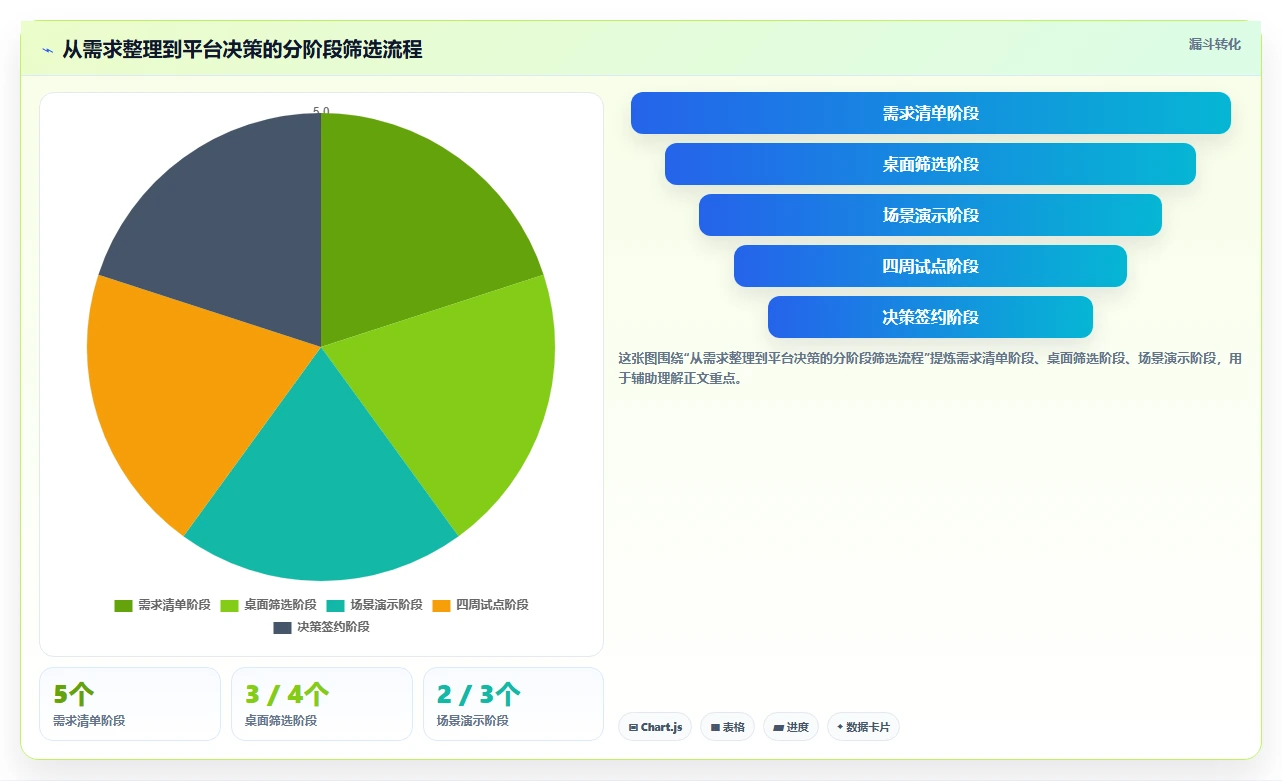Click the 决策签约阶段 legend text

coord(333,627)
